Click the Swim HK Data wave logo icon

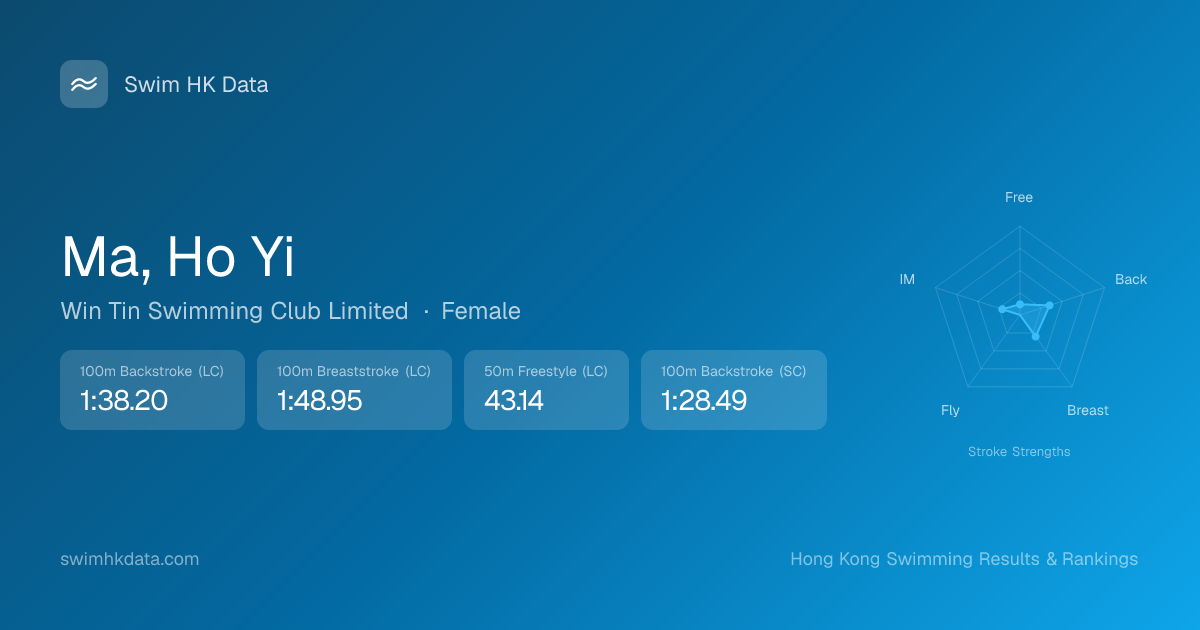tap(84, 84)
